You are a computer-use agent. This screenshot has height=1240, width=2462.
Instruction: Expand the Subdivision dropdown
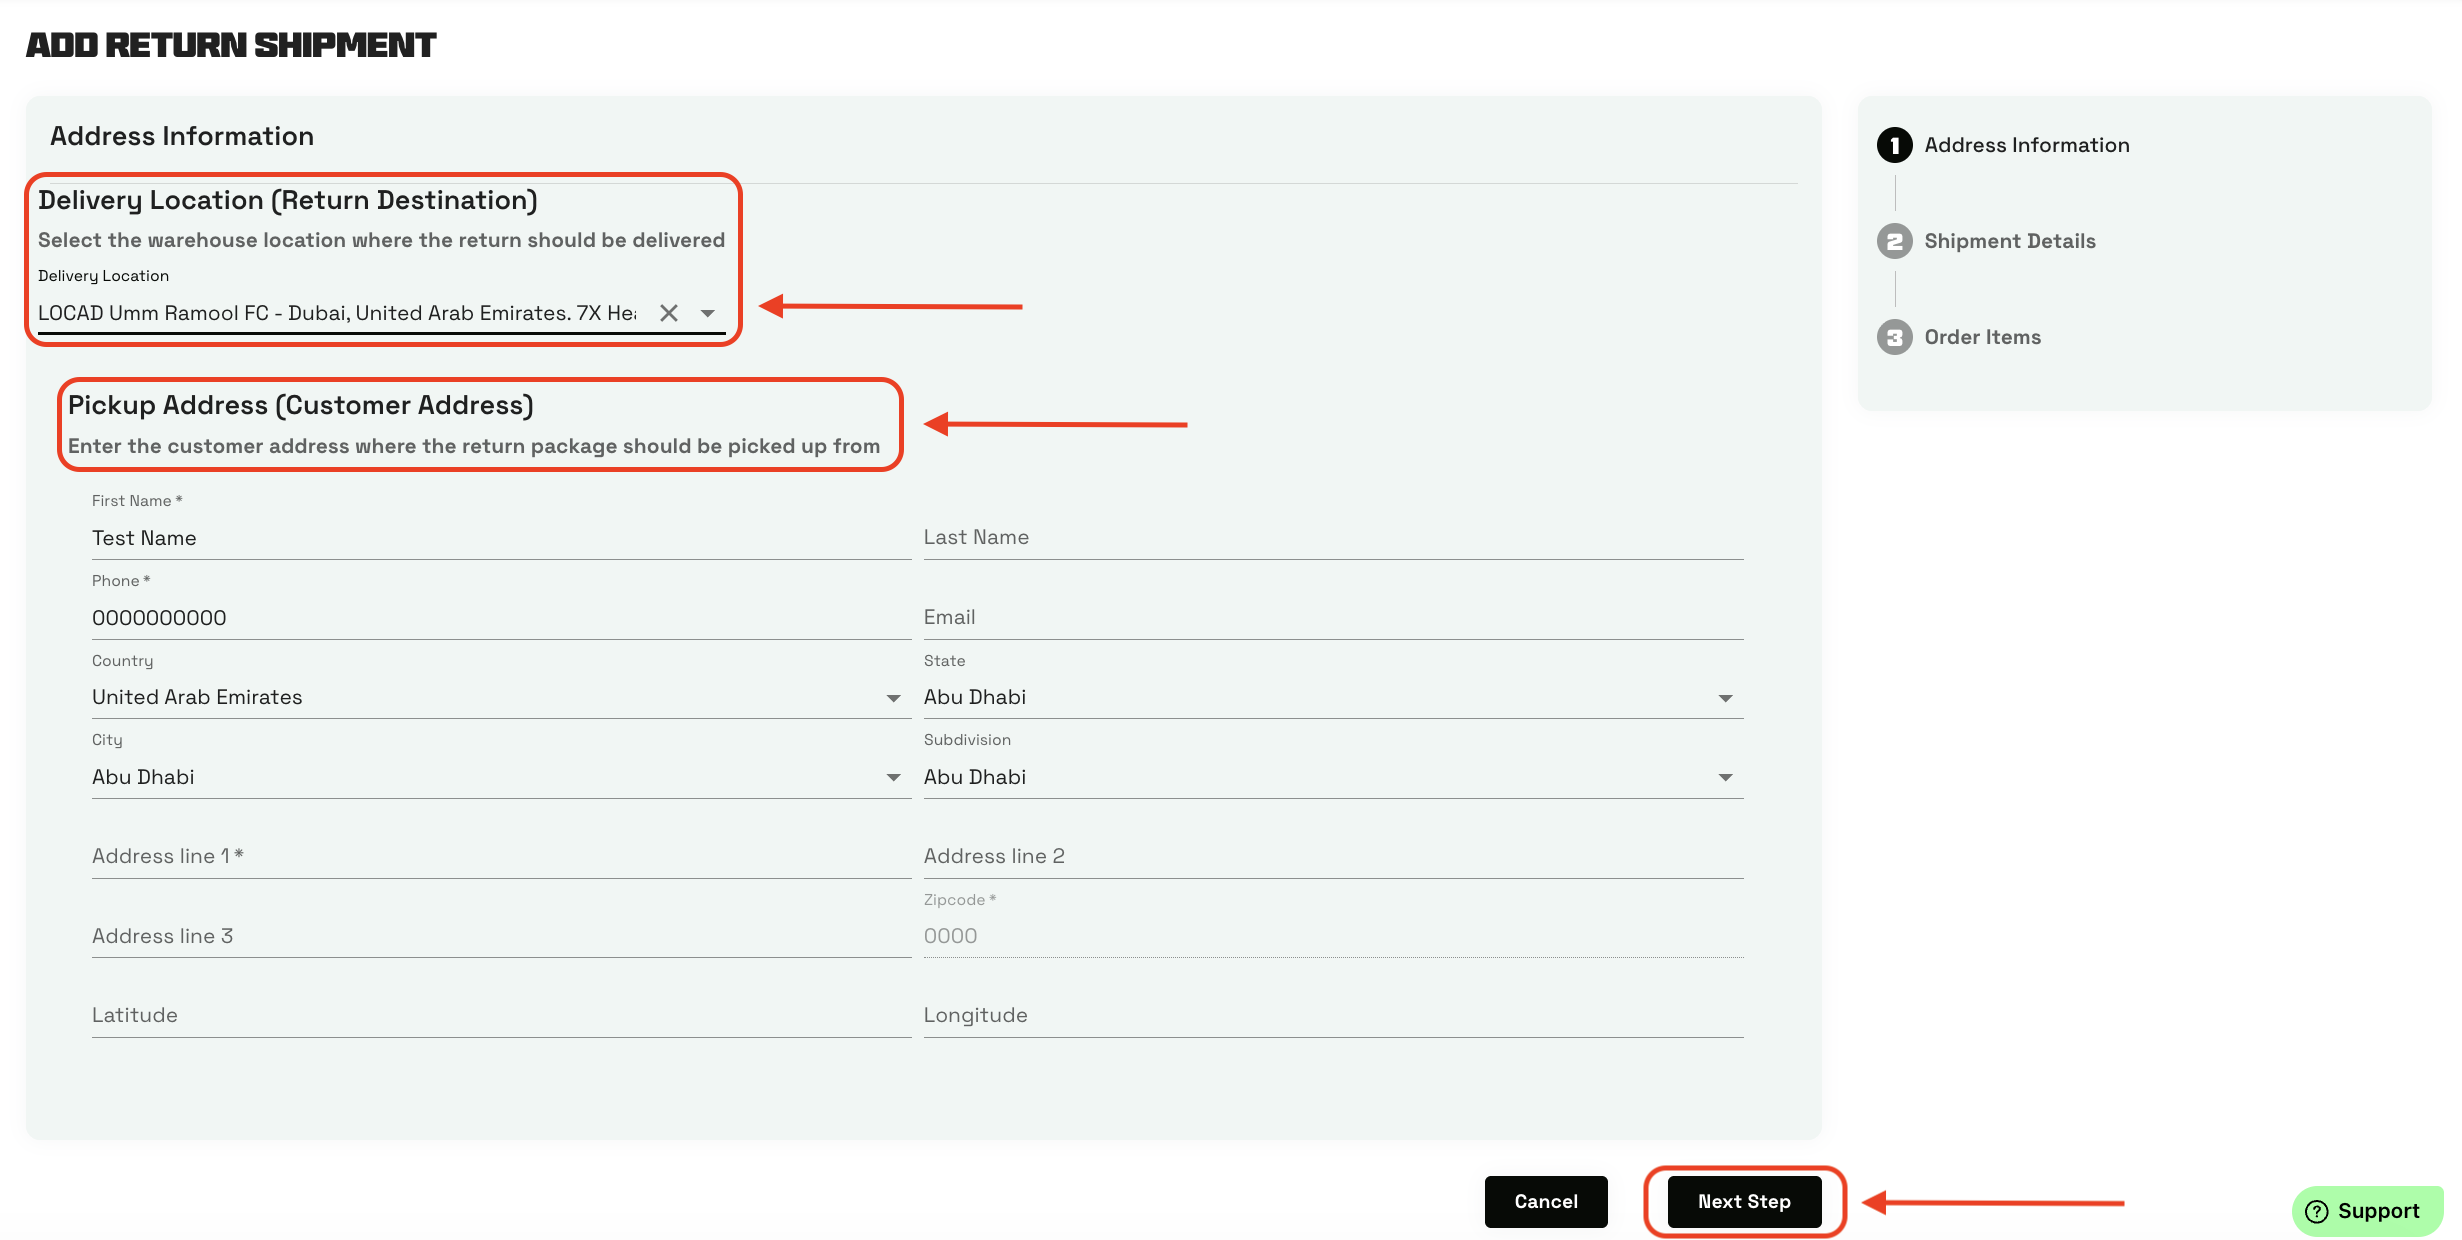[x=1725, y=777]
